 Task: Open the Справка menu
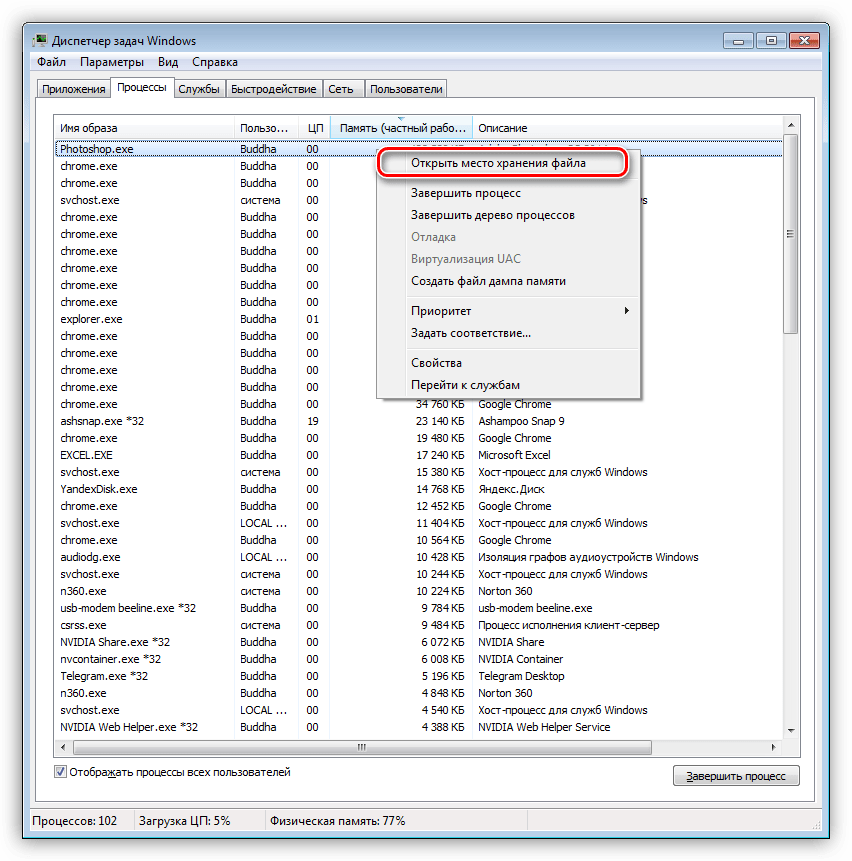click(x=215, y=62)
